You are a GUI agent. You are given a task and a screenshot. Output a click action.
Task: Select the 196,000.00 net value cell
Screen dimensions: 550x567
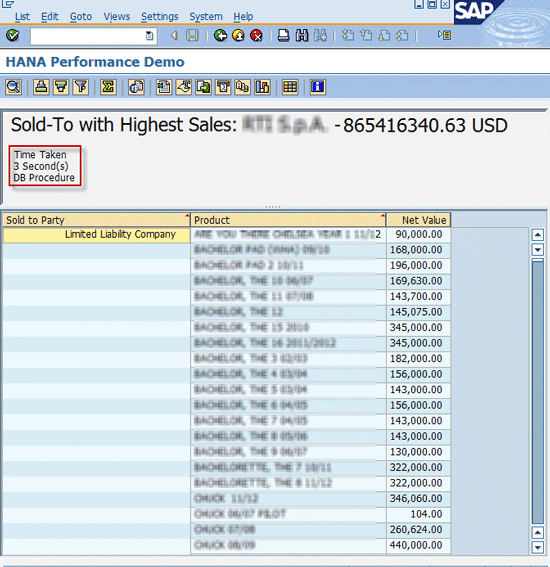419,265
